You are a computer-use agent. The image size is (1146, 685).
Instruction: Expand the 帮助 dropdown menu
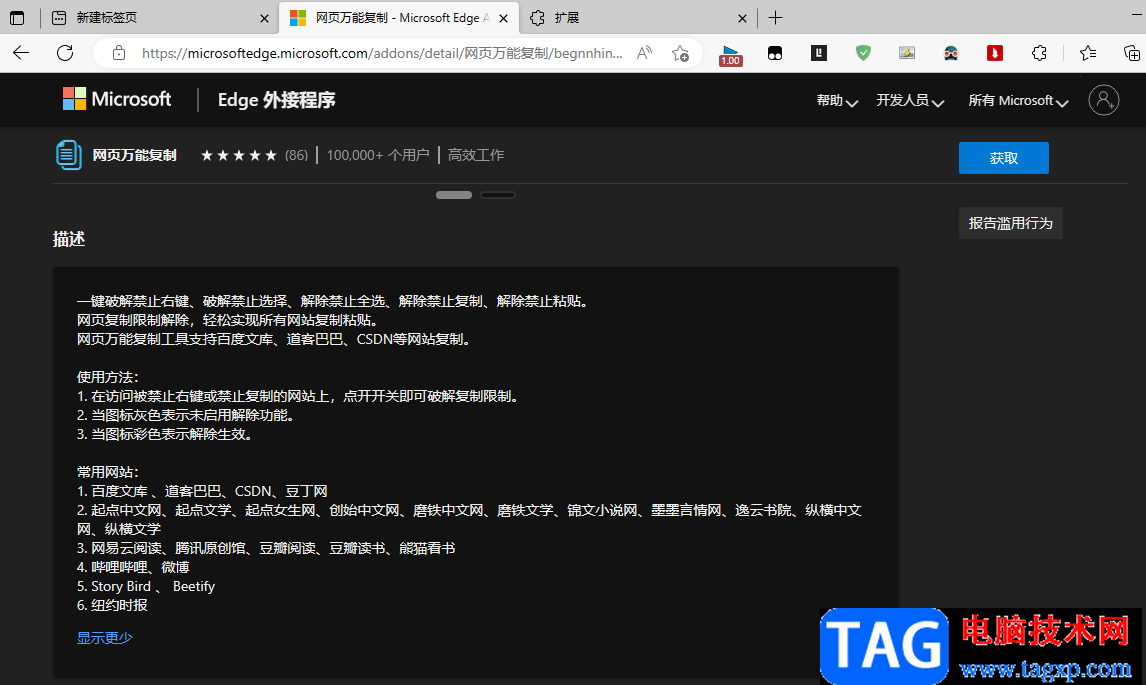tap(837, 101)
